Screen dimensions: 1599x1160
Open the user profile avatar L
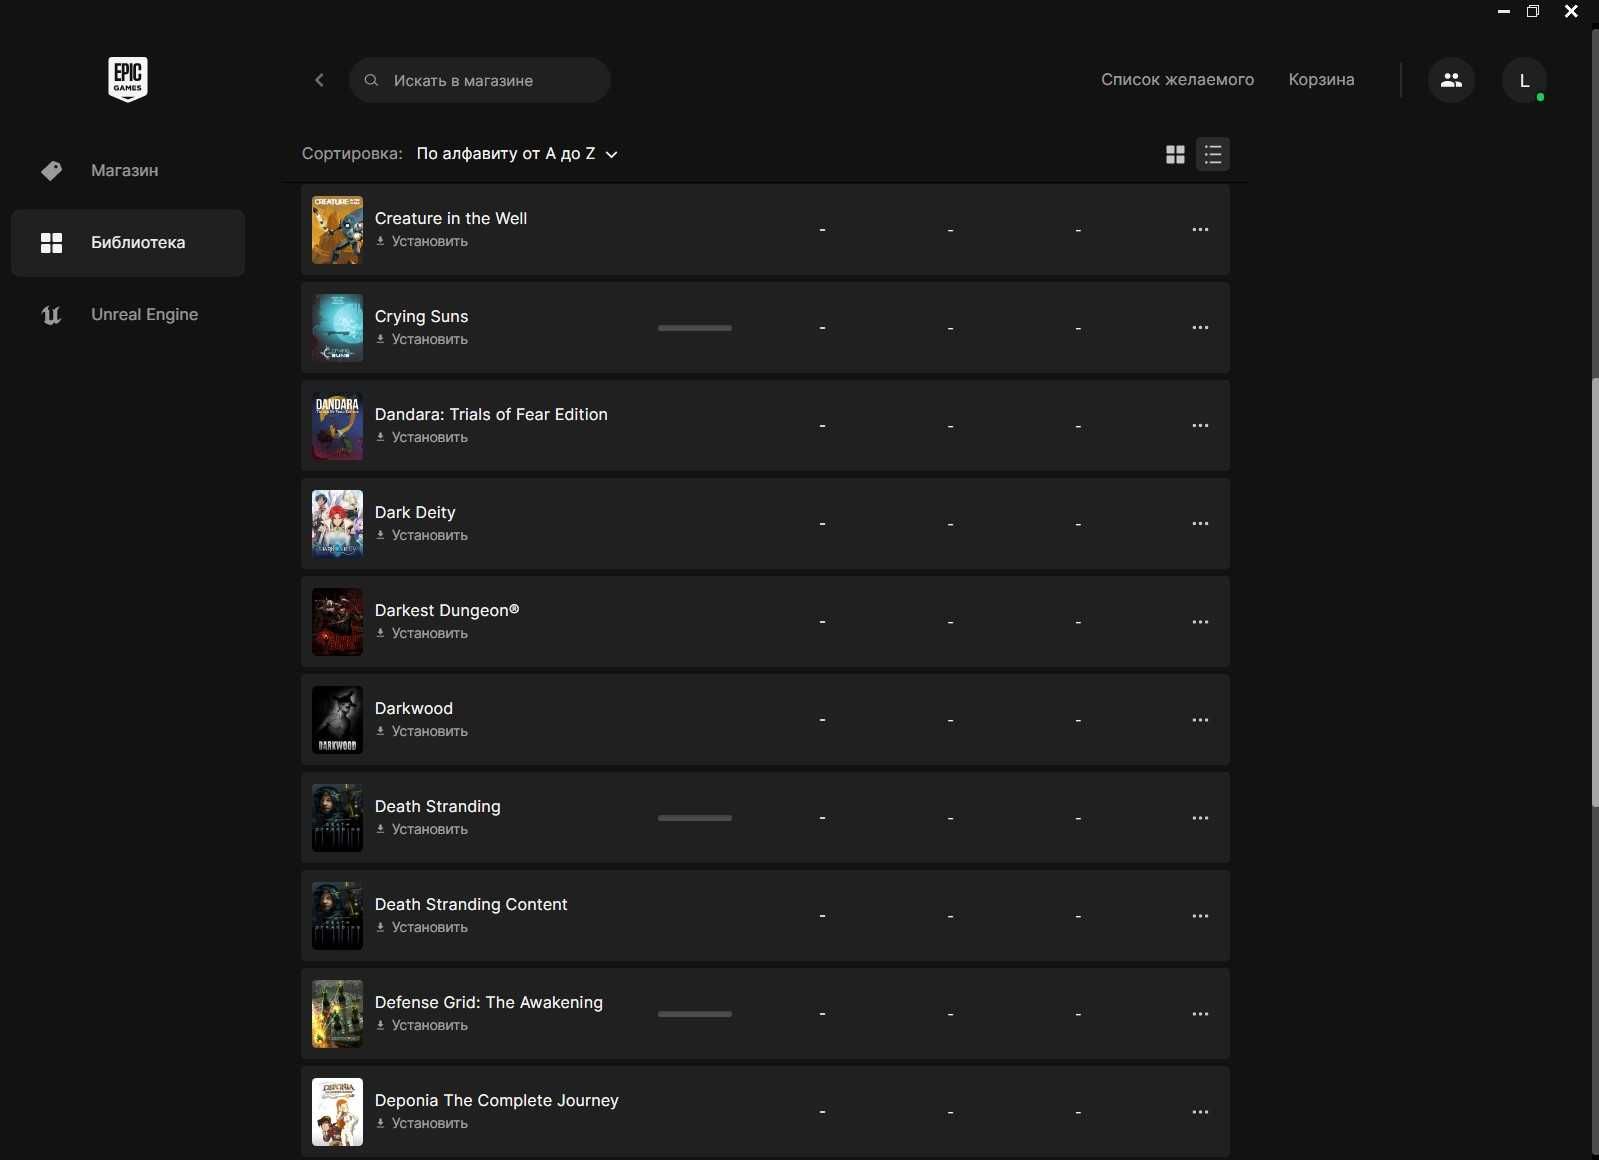coord(1524,80)
